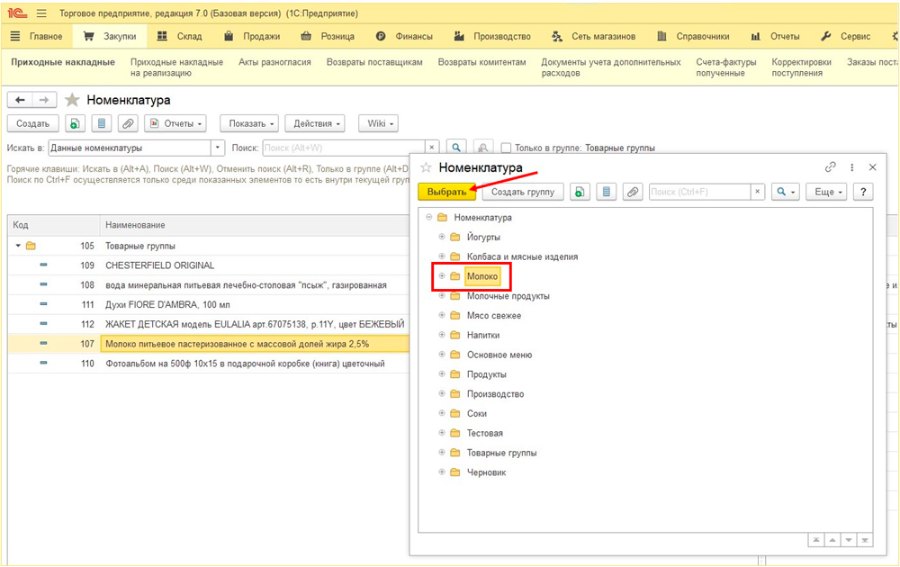Click the move-down arrow at dialog bottom

[848, 540]
